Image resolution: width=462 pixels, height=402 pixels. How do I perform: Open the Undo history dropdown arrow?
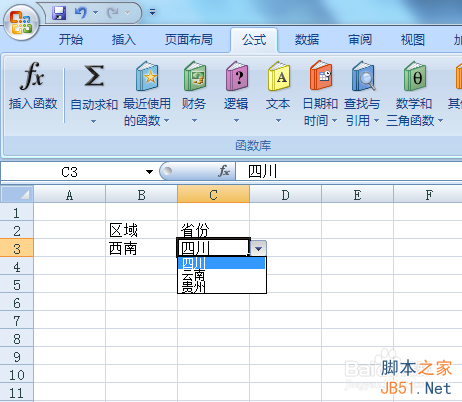click(95, 13)
